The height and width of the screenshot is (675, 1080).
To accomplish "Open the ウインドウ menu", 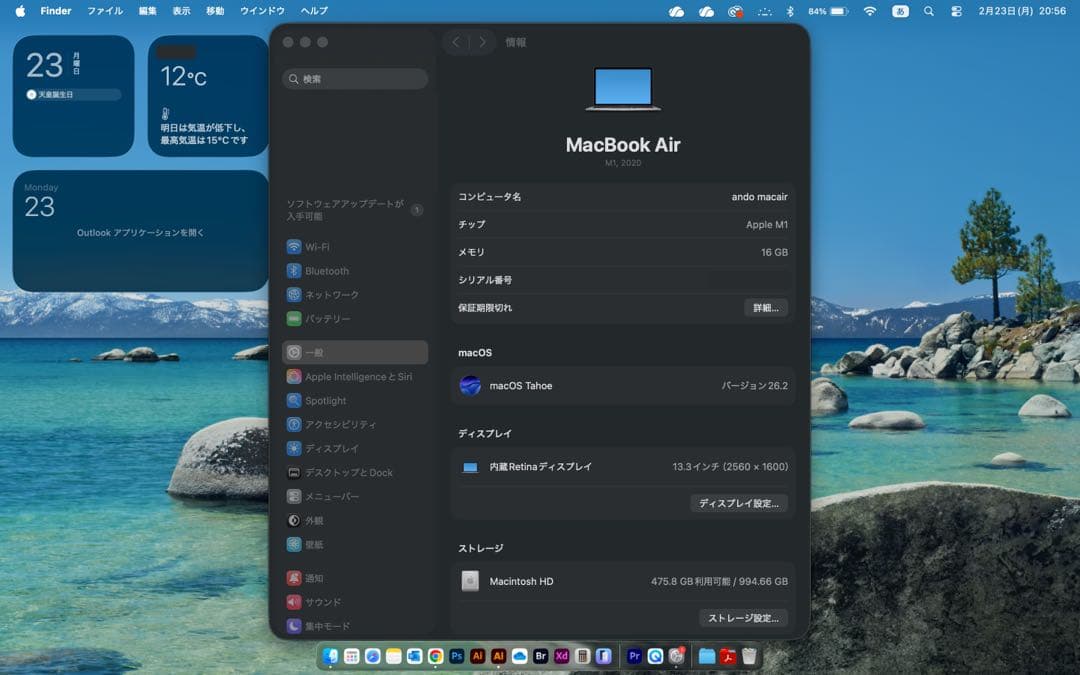I will tap(262, 11).
